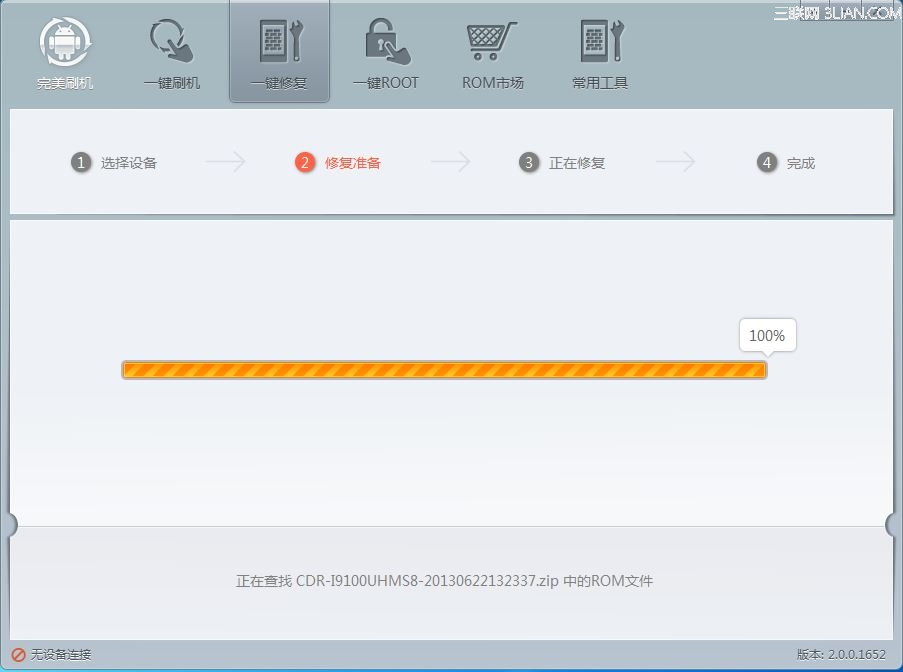Click the 常用工具 tab label
903x672 pixels.
tap(600, 83)
